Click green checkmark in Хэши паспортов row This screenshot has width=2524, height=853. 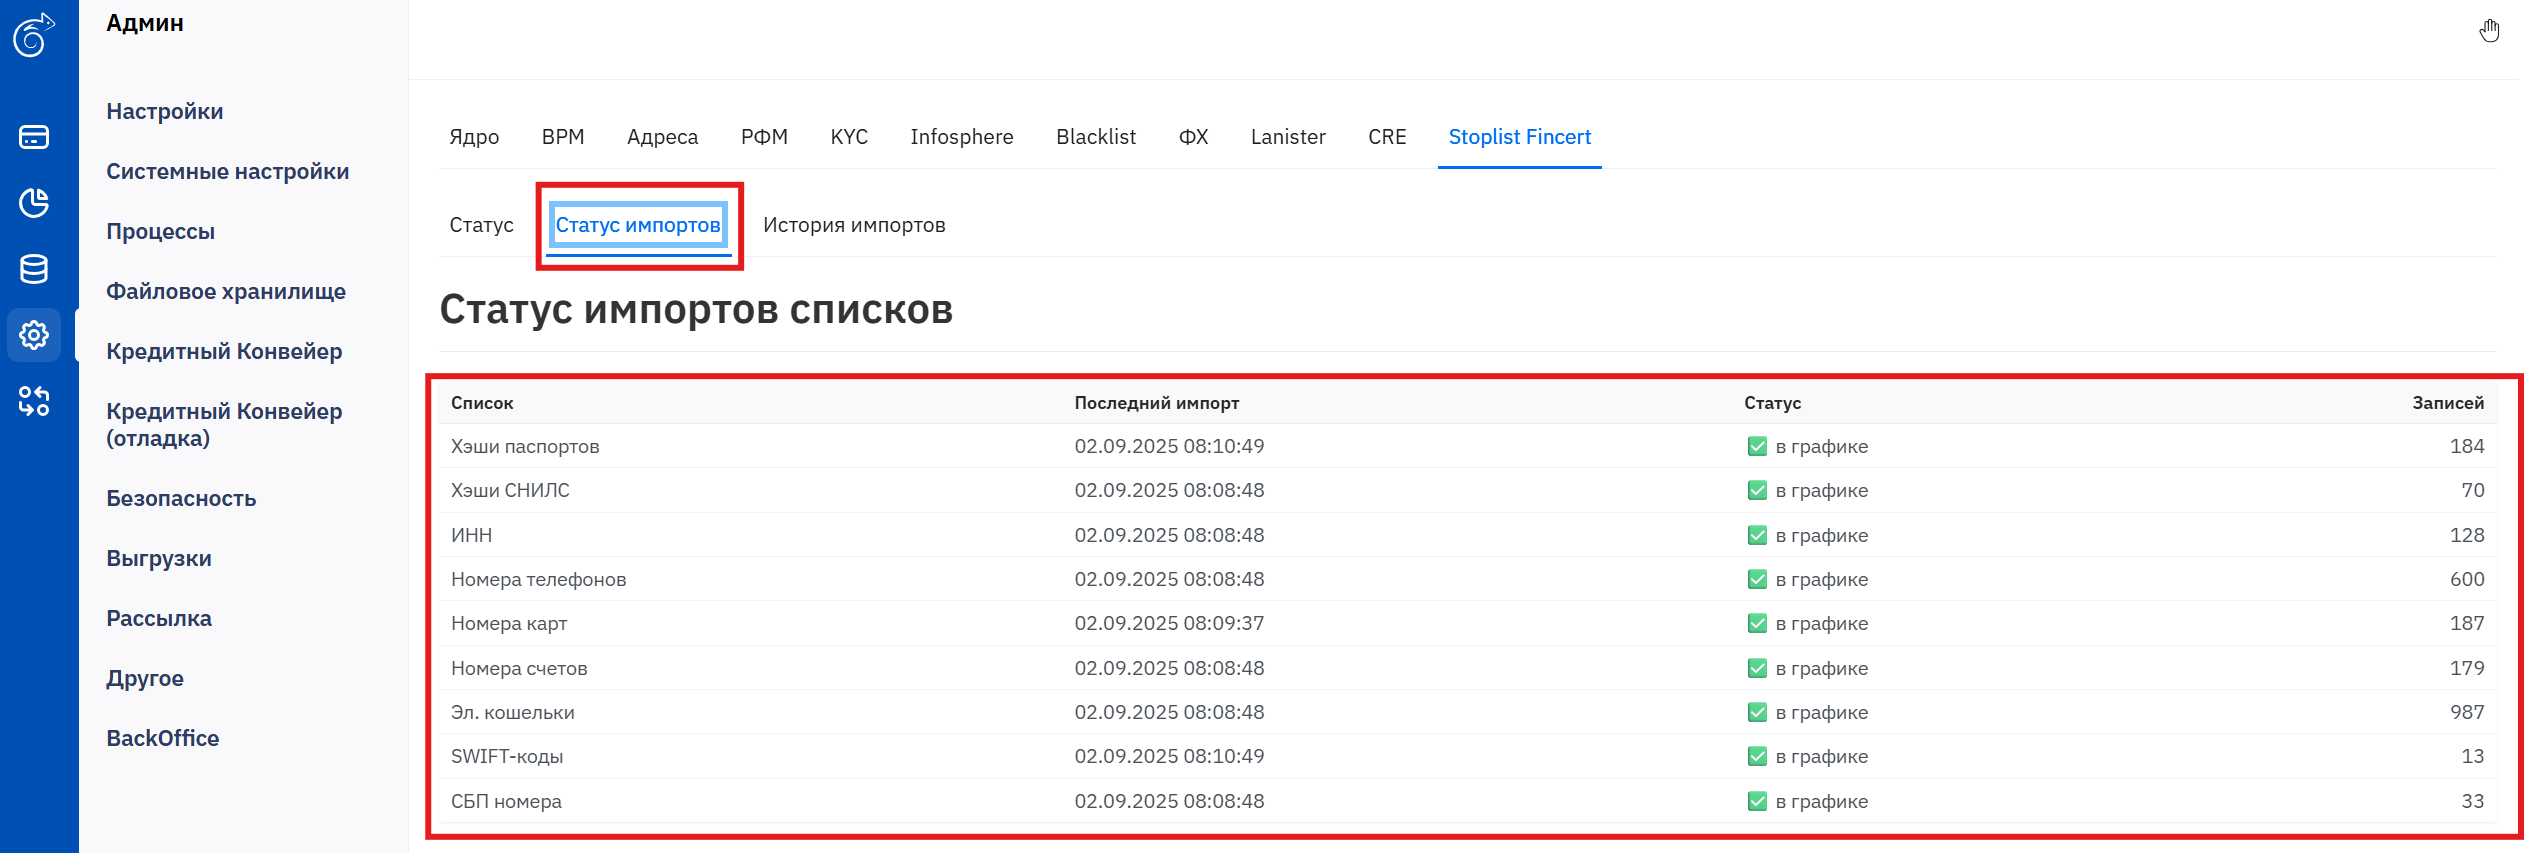[x=1756, y=446]
